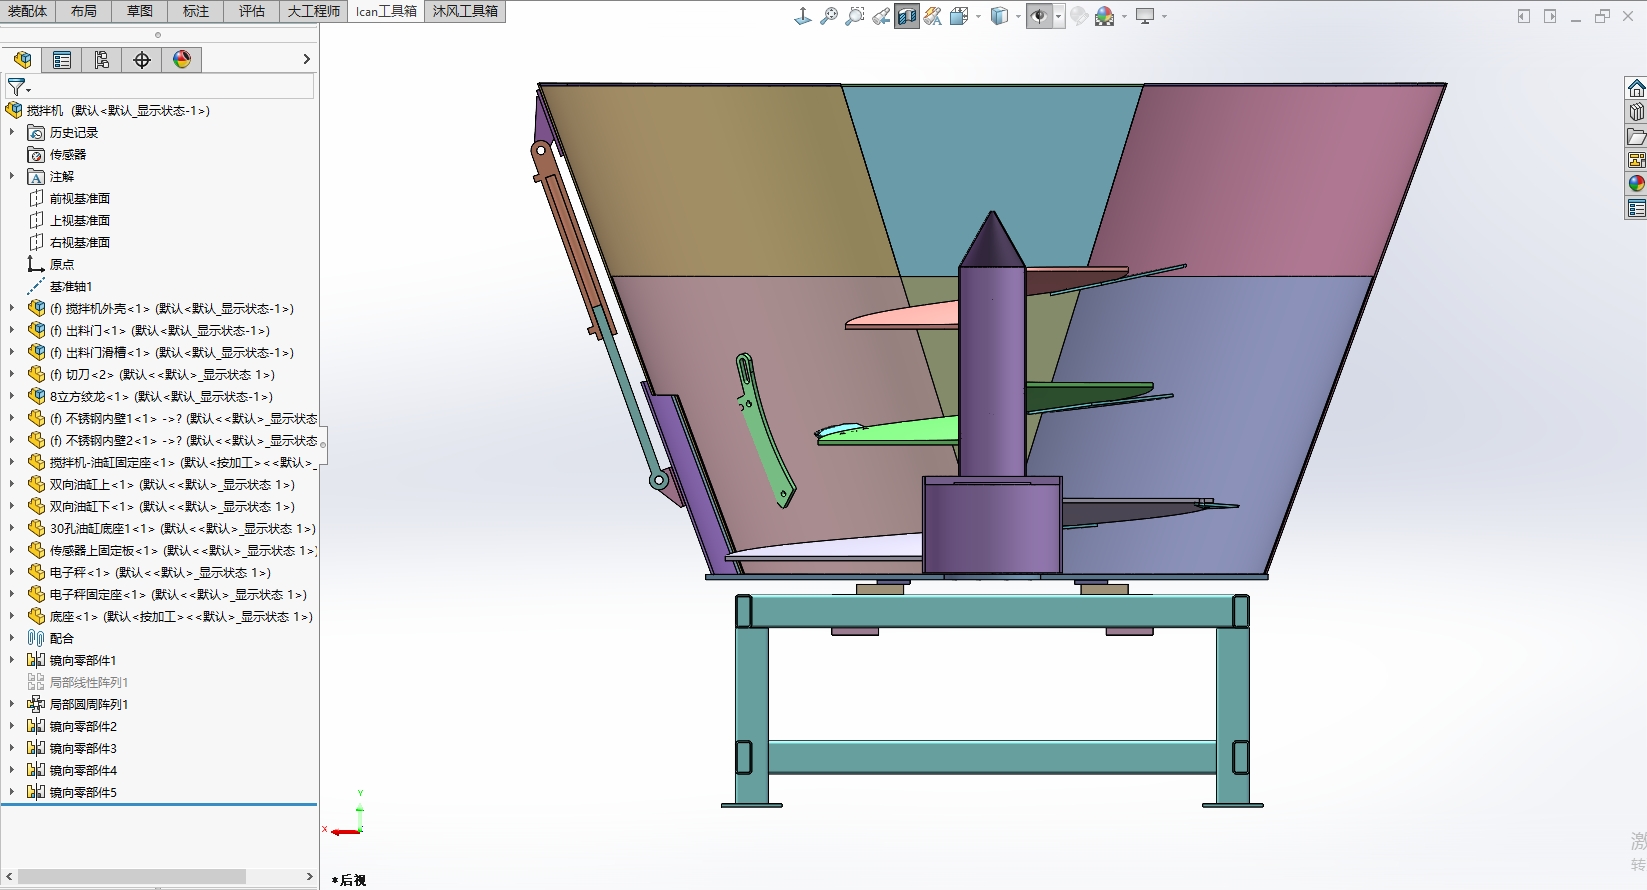This screenshot has height=890, width=1647.
Task: Switch to the 评估 tab
Action: pos(252,11)
